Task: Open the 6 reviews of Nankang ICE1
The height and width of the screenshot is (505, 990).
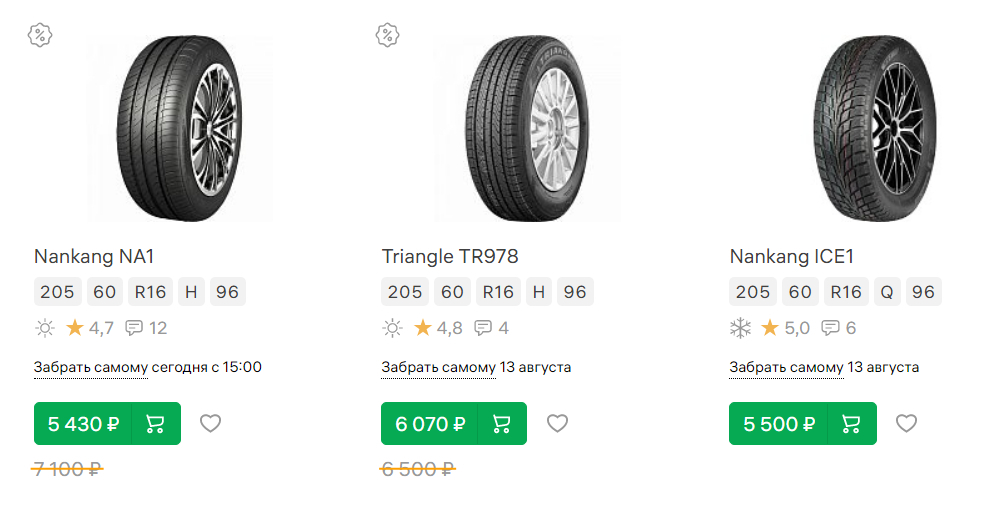Action: [839, 328]
